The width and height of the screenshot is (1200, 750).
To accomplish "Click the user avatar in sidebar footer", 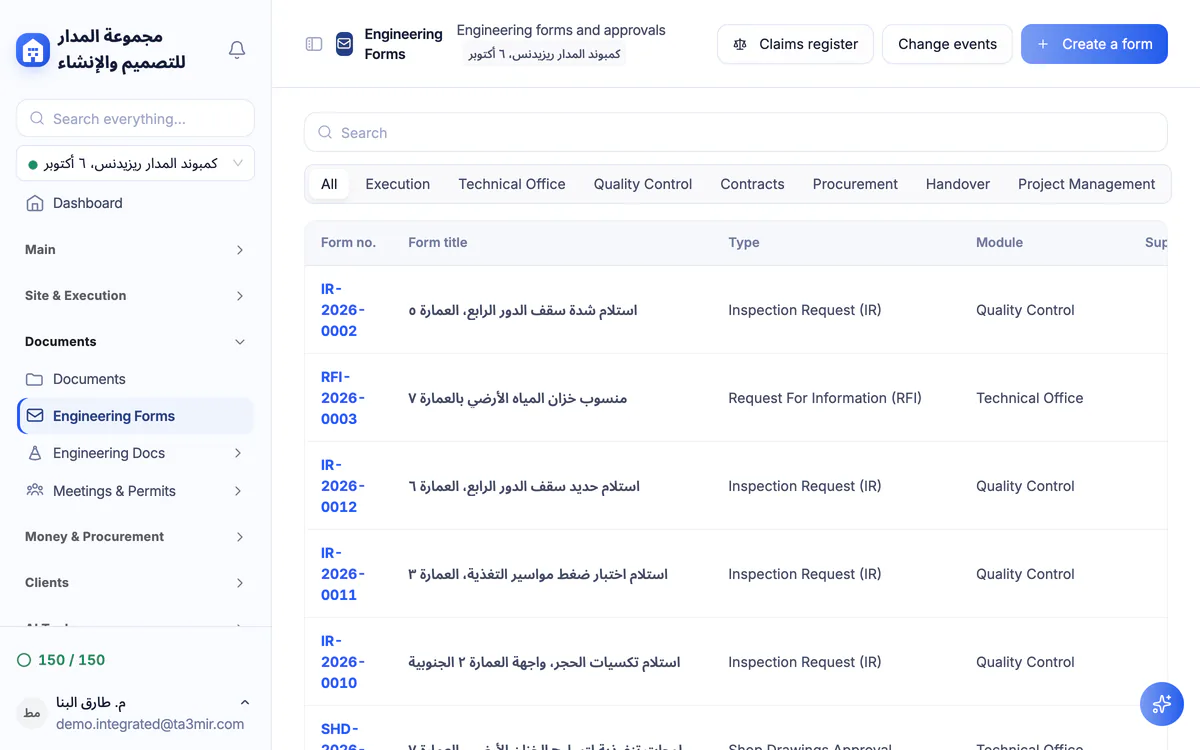I will click(x=32, y=713).
